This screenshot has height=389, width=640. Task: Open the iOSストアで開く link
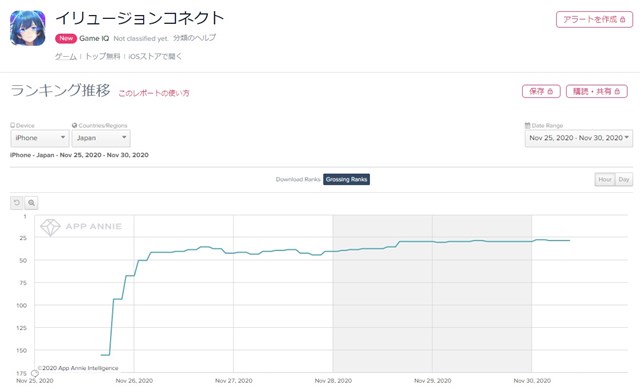point(155,56)
